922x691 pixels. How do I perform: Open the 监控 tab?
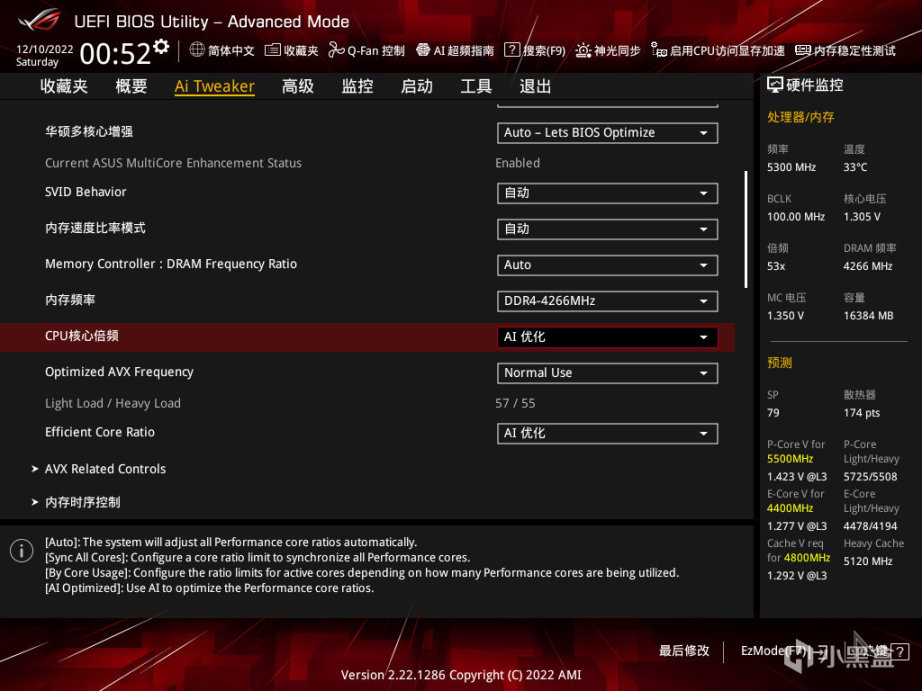coord(358,86)
